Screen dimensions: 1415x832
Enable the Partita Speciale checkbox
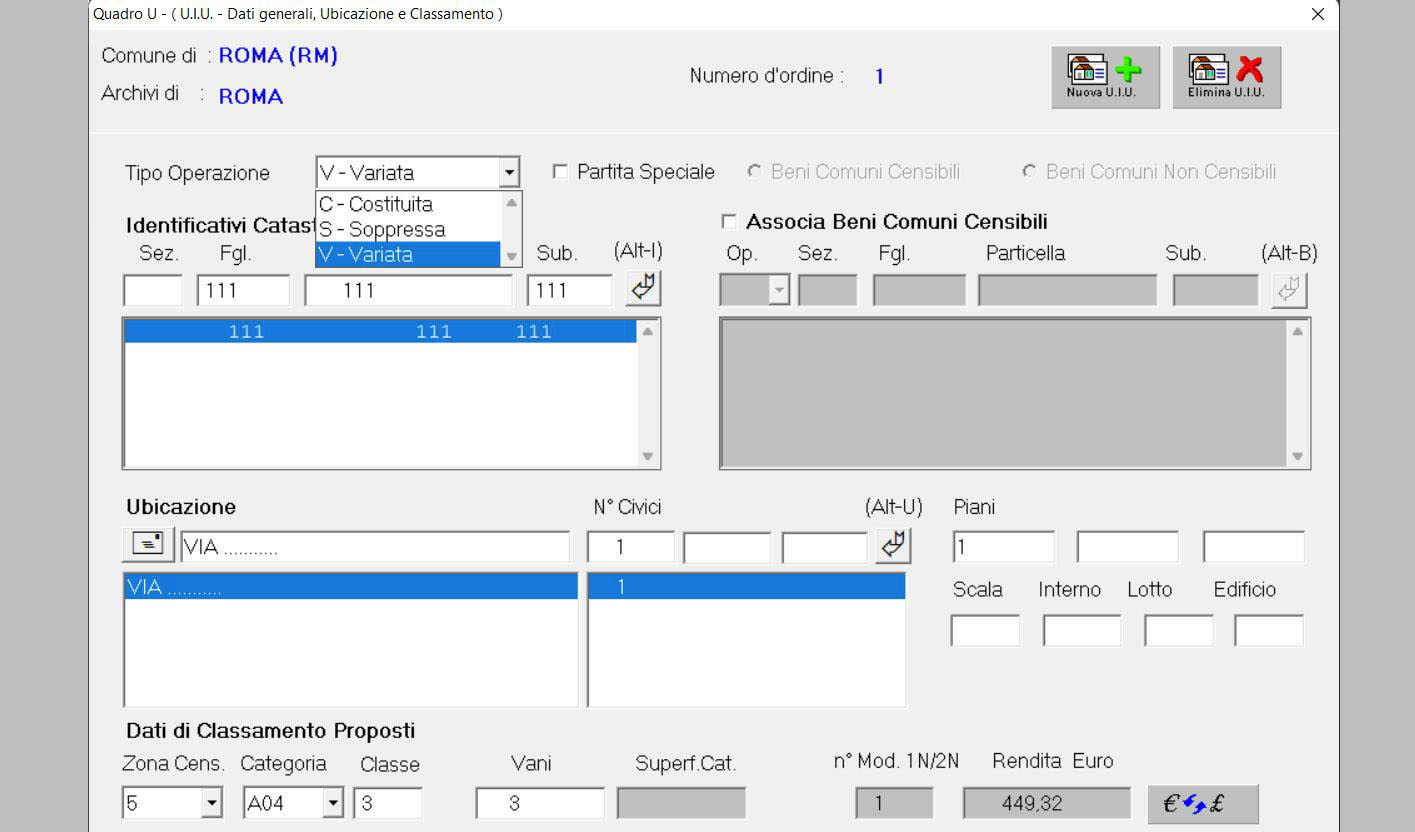560,172
